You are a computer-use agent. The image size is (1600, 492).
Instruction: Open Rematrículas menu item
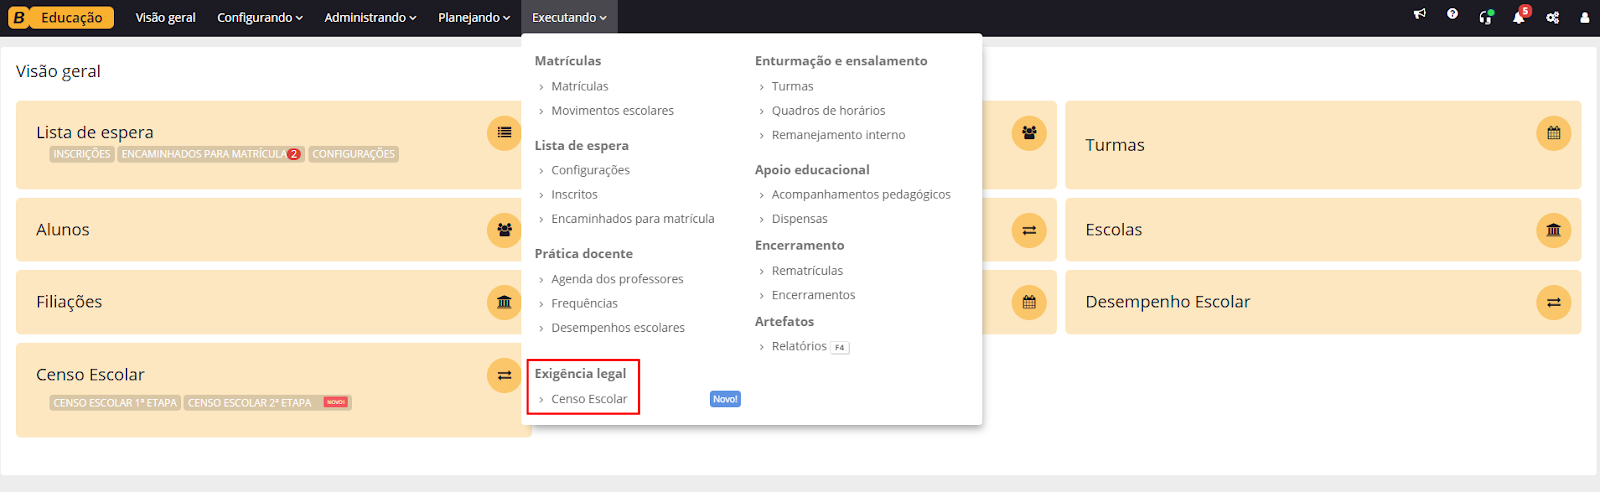click(807, 271)
